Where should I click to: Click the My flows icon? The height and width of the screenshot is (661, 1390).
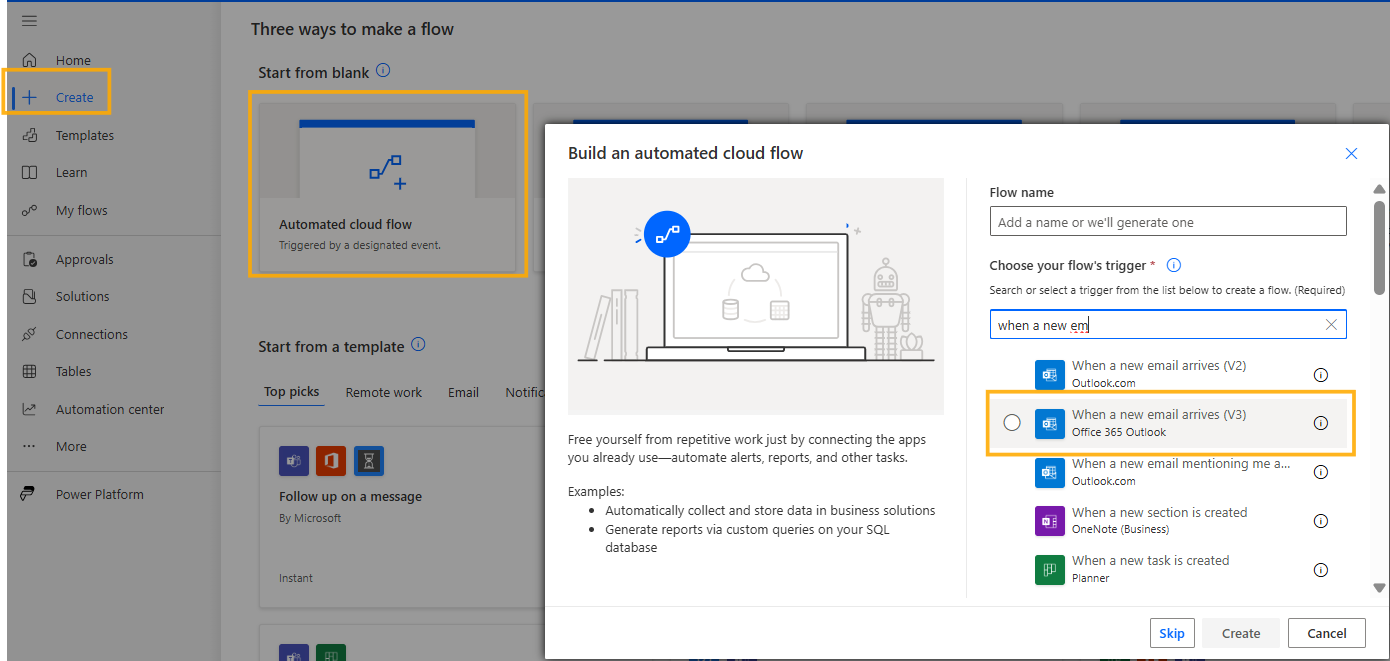click(x=30, y=210)
